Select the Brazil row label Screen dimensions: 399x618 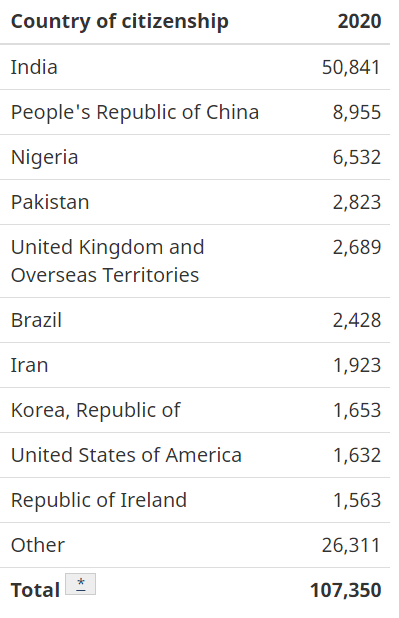[x=36, y=320]
